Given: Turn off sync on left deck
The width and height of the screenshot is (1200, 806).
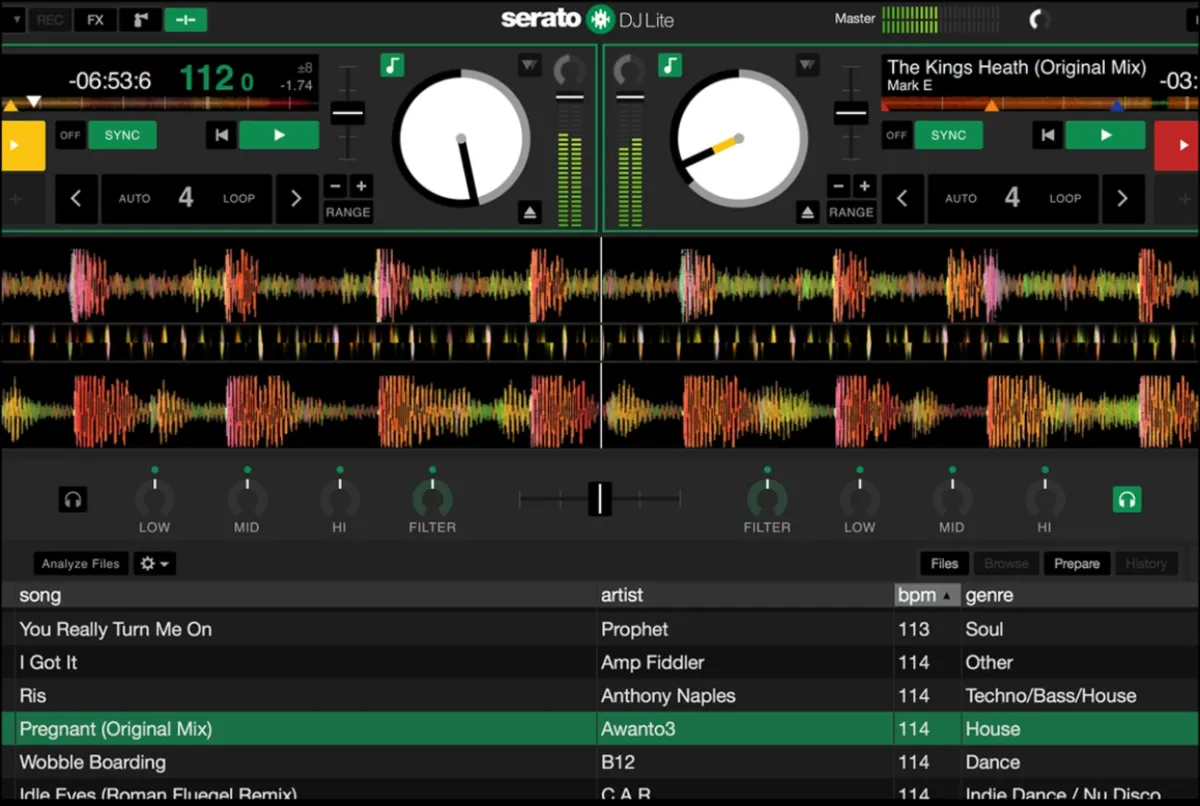Looking at the screenshot, I should click(x=69, y=135).
